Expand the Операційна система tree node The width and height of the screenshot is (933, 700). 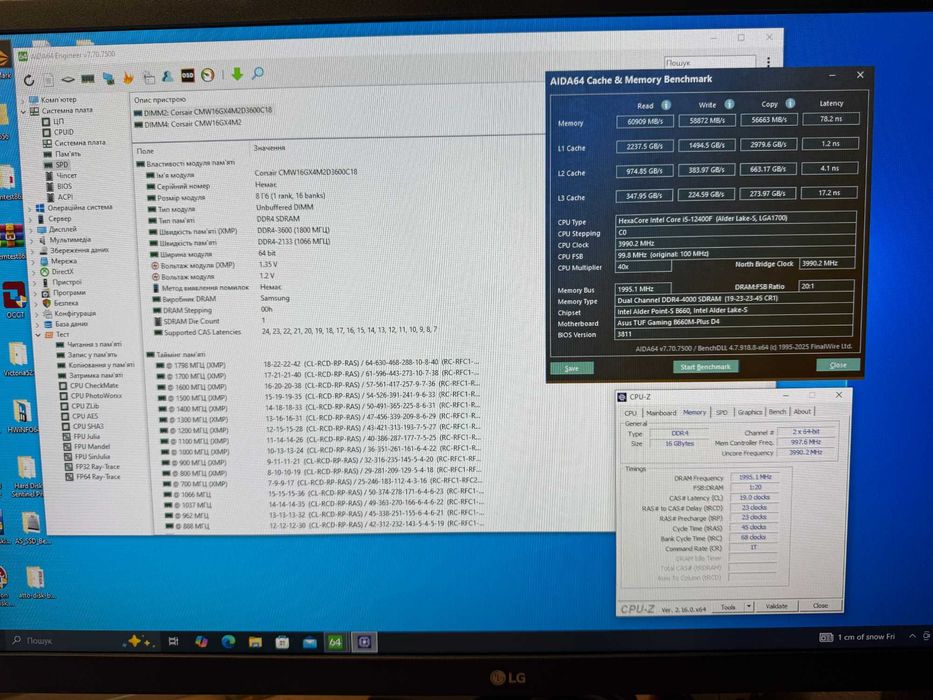coord(30,208)
